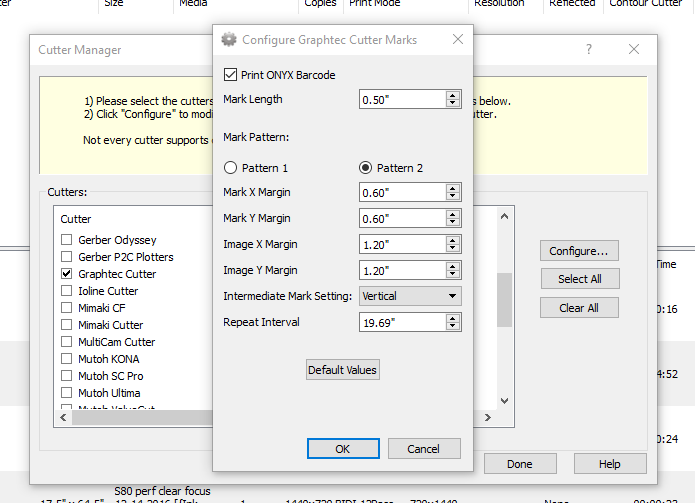Check the Mutoh Ultima checkbox
Image resolution: width=695 pixels, height=503 pixels.
pos(66,393)
